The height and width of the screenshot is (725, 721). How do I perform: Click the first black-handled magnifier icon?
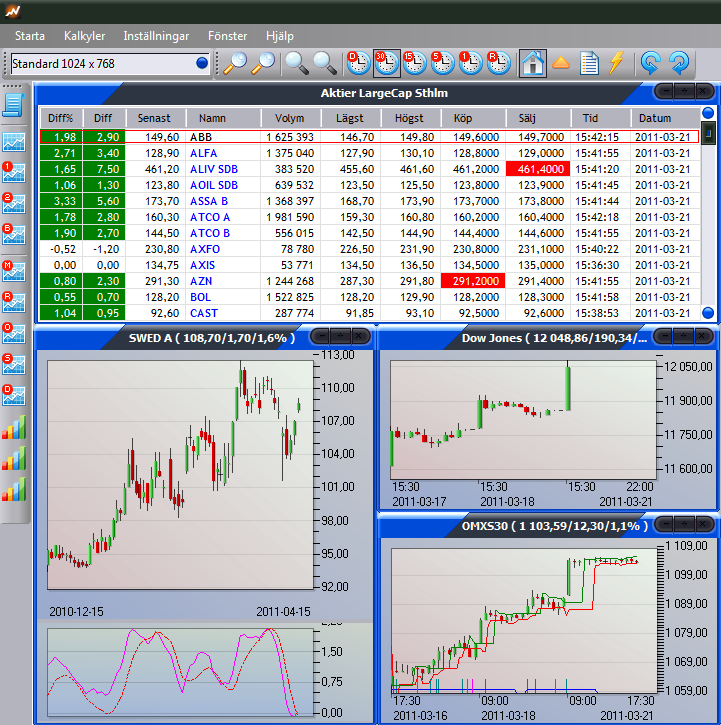[x=296, y=63]
